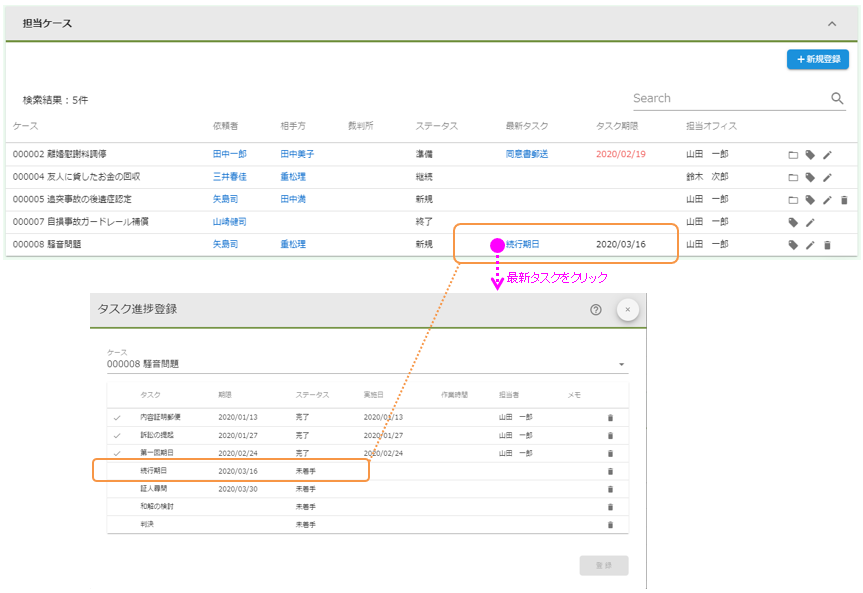Viewport: 863px width, 593px height.
Task: Delete case 000005 using trash icon
Action: (x=843, y=200)
